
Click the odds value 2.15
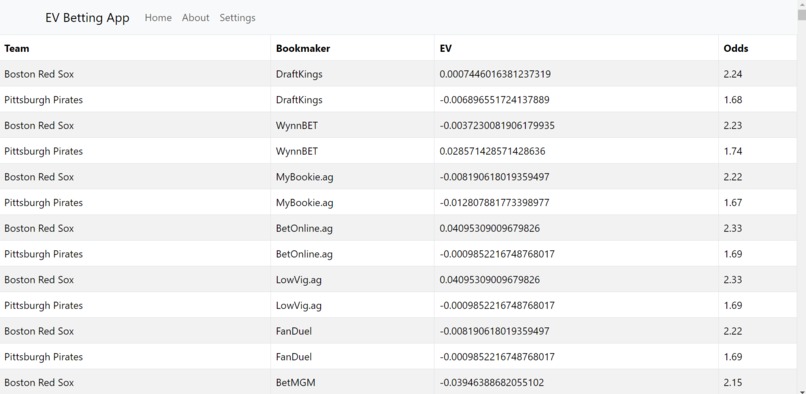click(x=732, y=383)
